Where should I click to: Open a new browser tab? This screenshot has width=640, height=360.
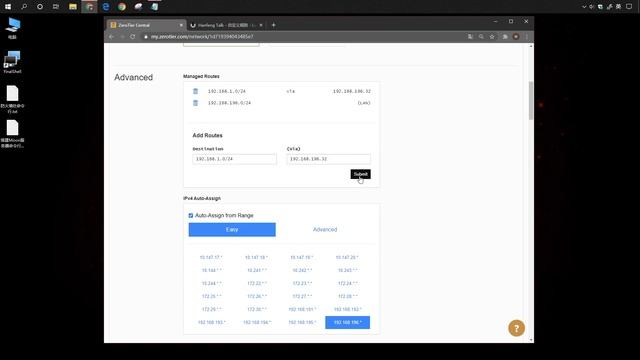(x=273, y=25)
